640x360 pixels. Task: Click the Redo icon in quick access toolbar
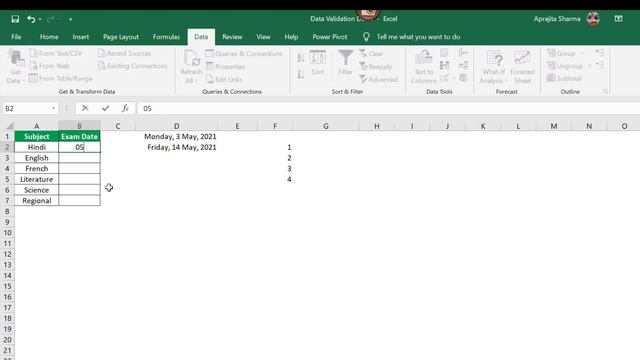[x=51, y=19]
